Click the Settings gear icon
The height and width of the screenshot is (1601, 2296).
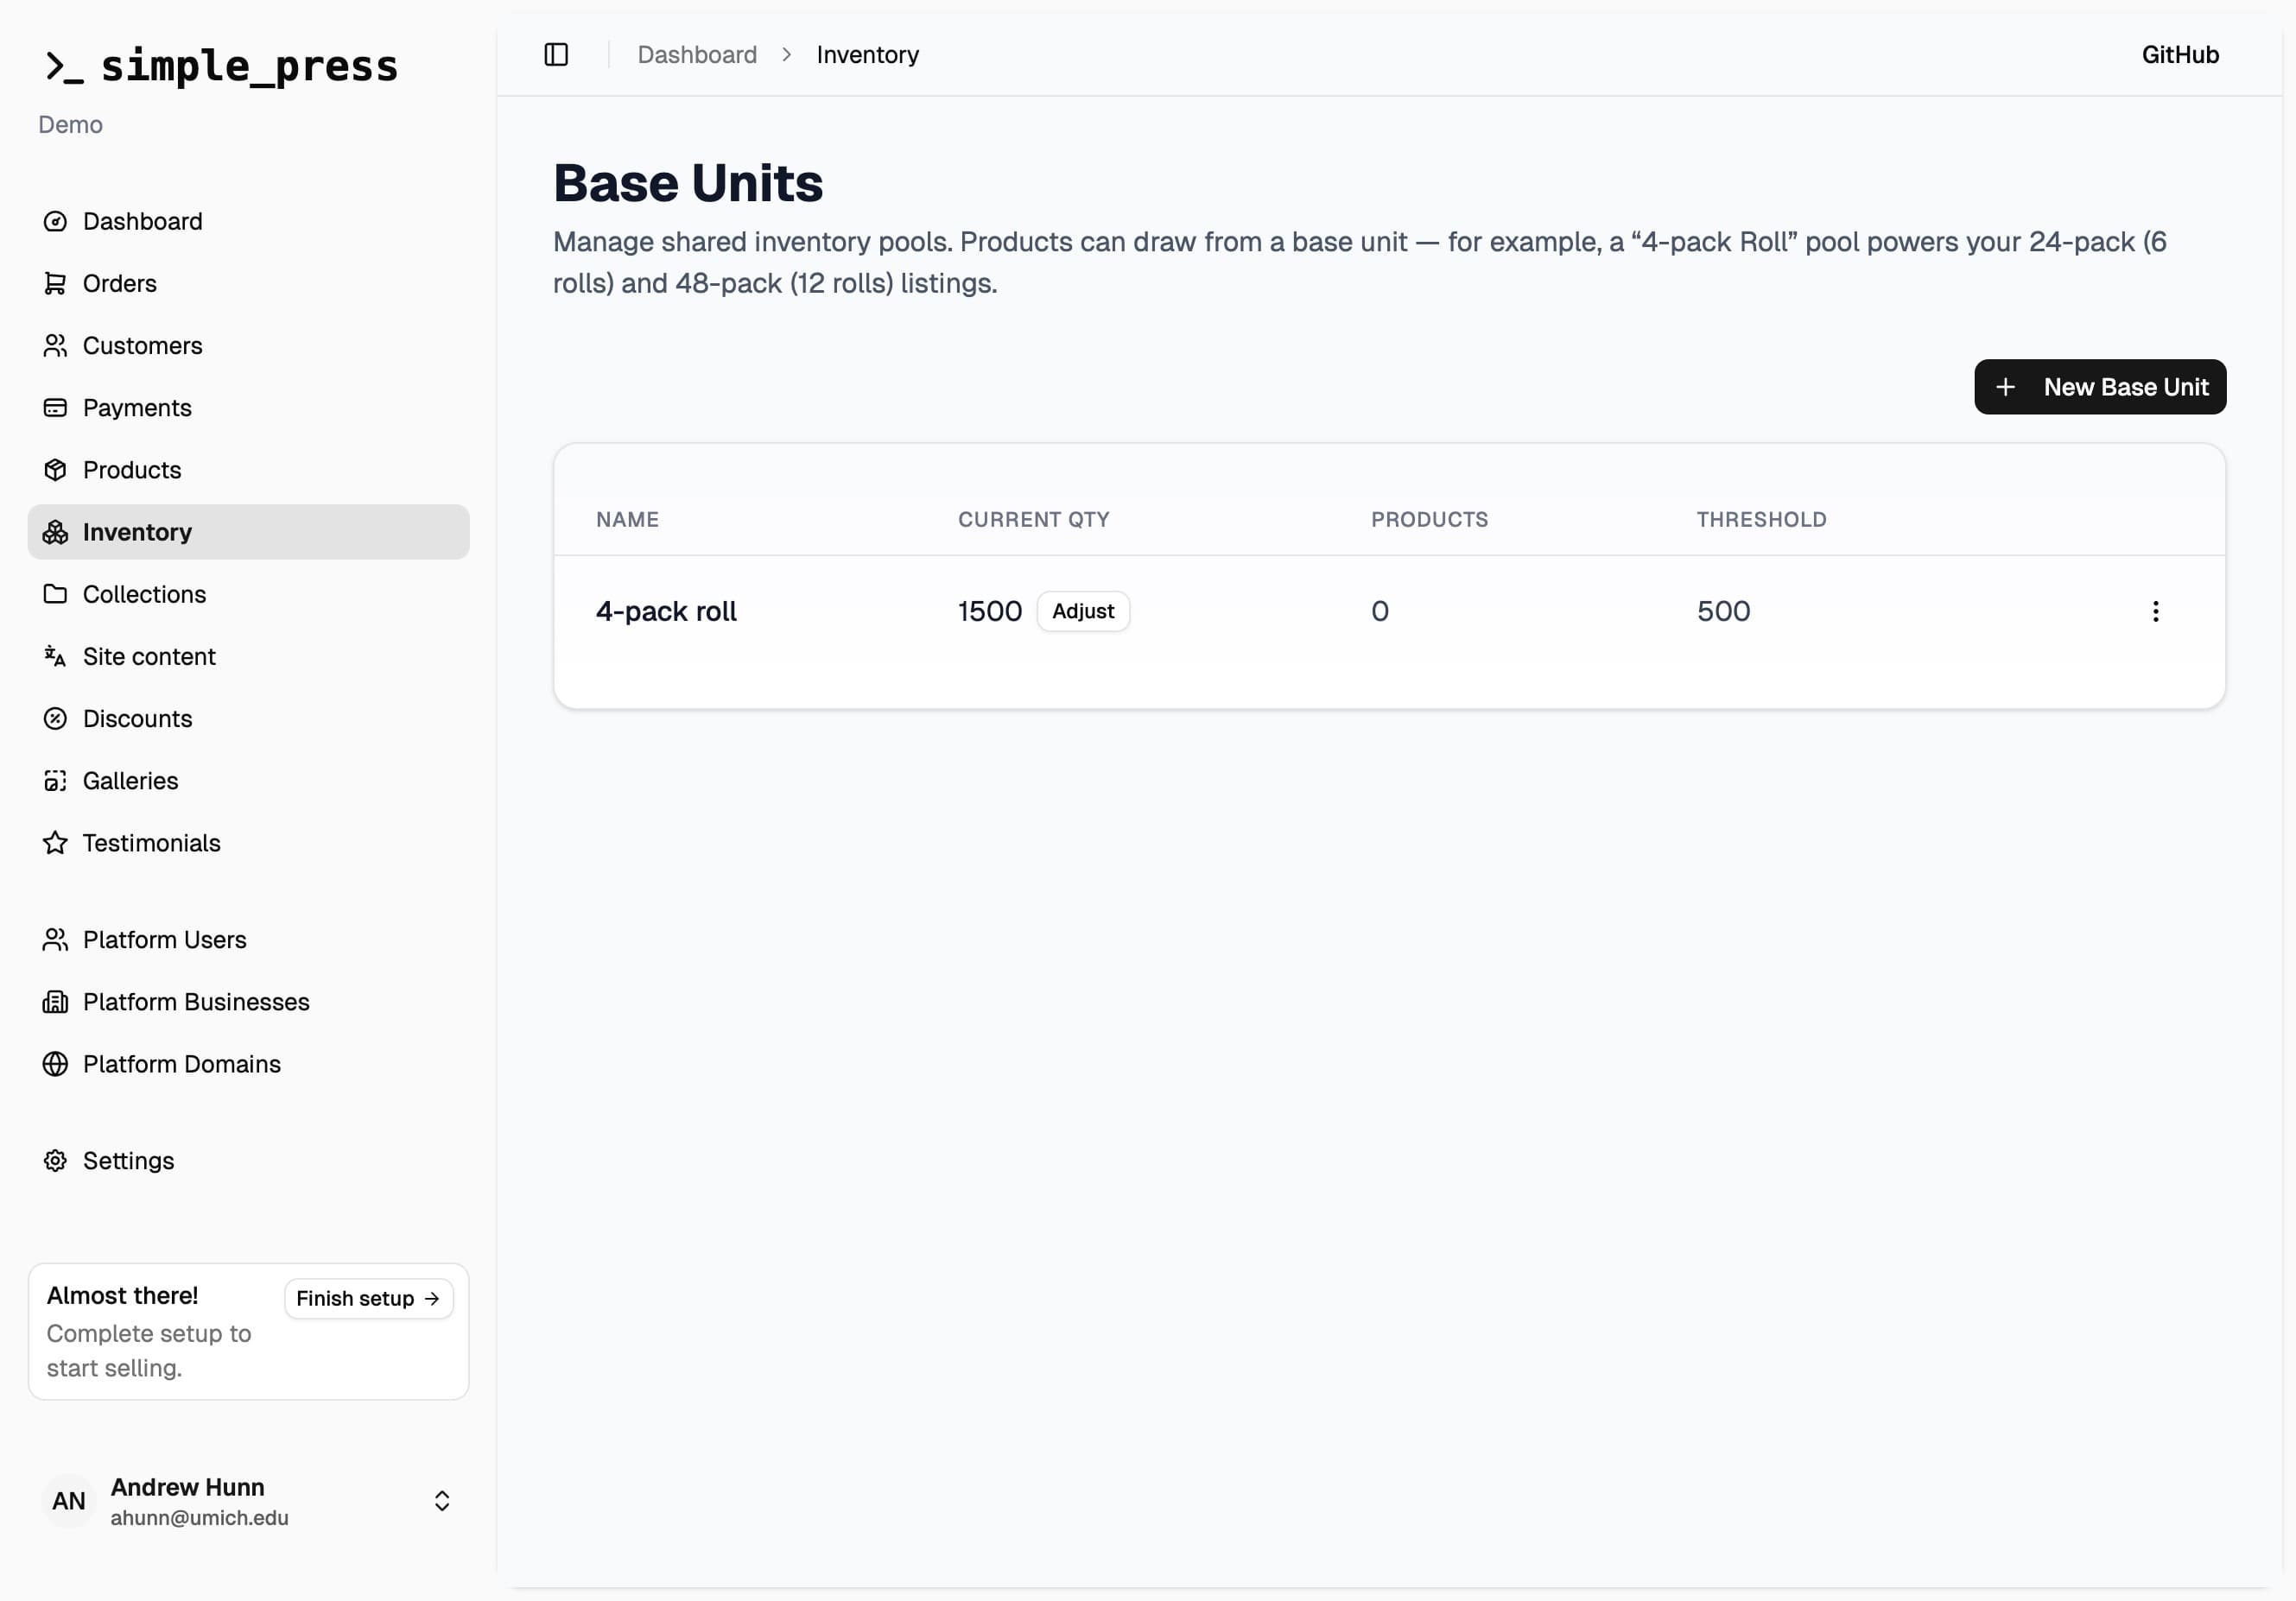click(55, 1160)
